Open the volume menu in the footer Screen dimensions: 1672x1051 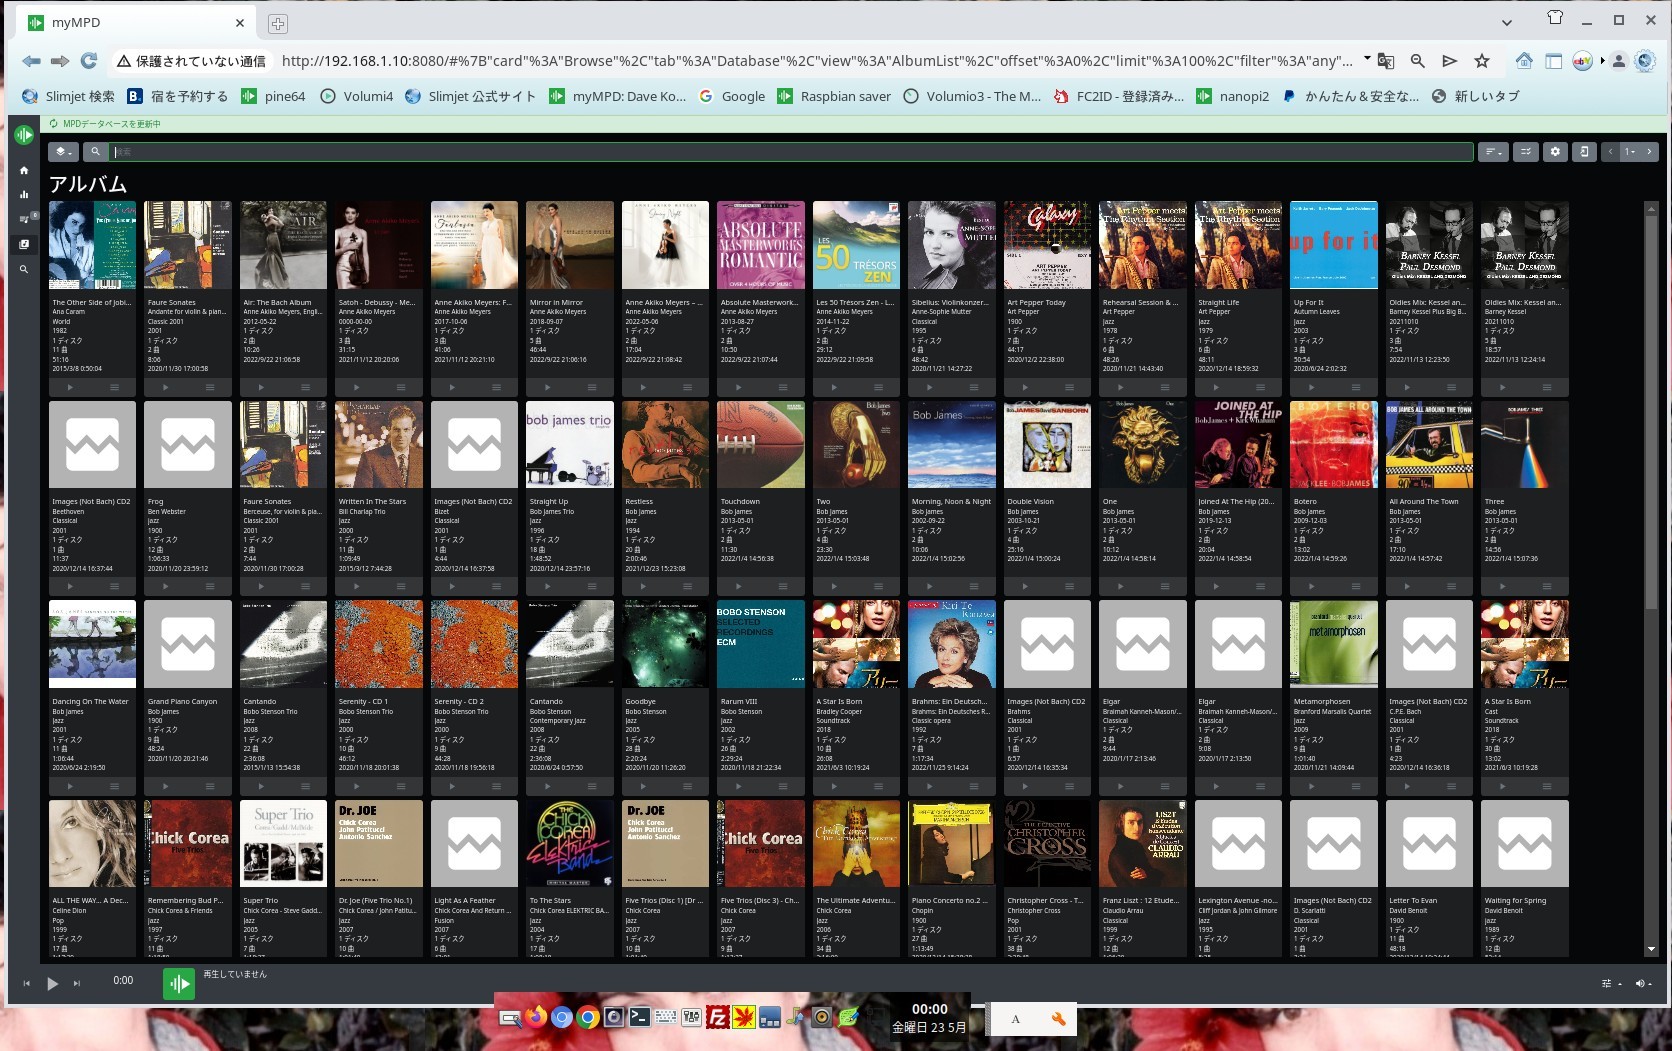pos(1641,984)
